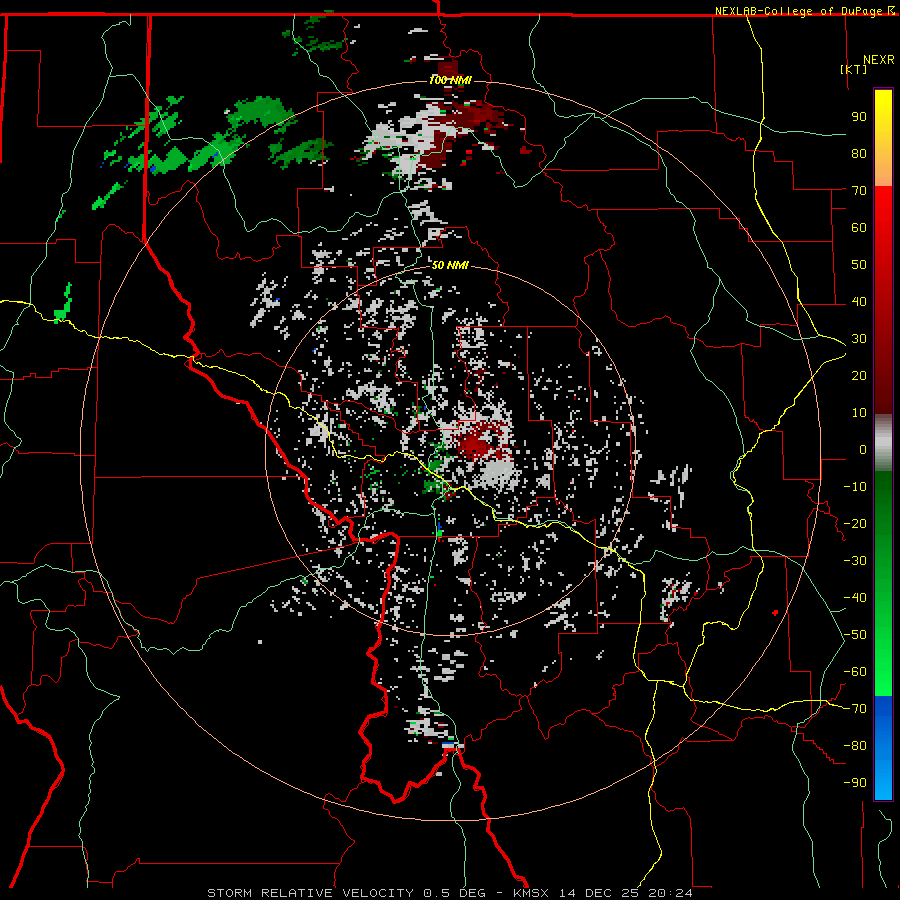Click the 0.5 DEG elevation text
This screenshot has width=900, height=900.
455,893
